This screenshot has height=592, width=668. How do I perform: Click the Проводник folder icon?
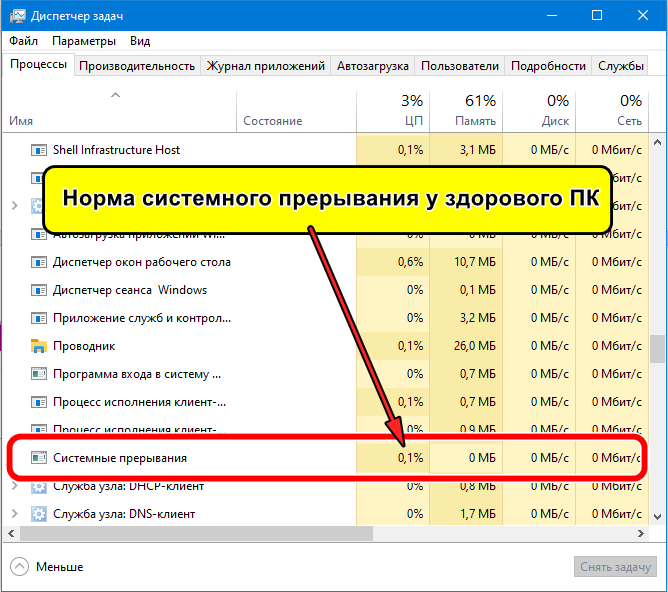click(39, 346)
